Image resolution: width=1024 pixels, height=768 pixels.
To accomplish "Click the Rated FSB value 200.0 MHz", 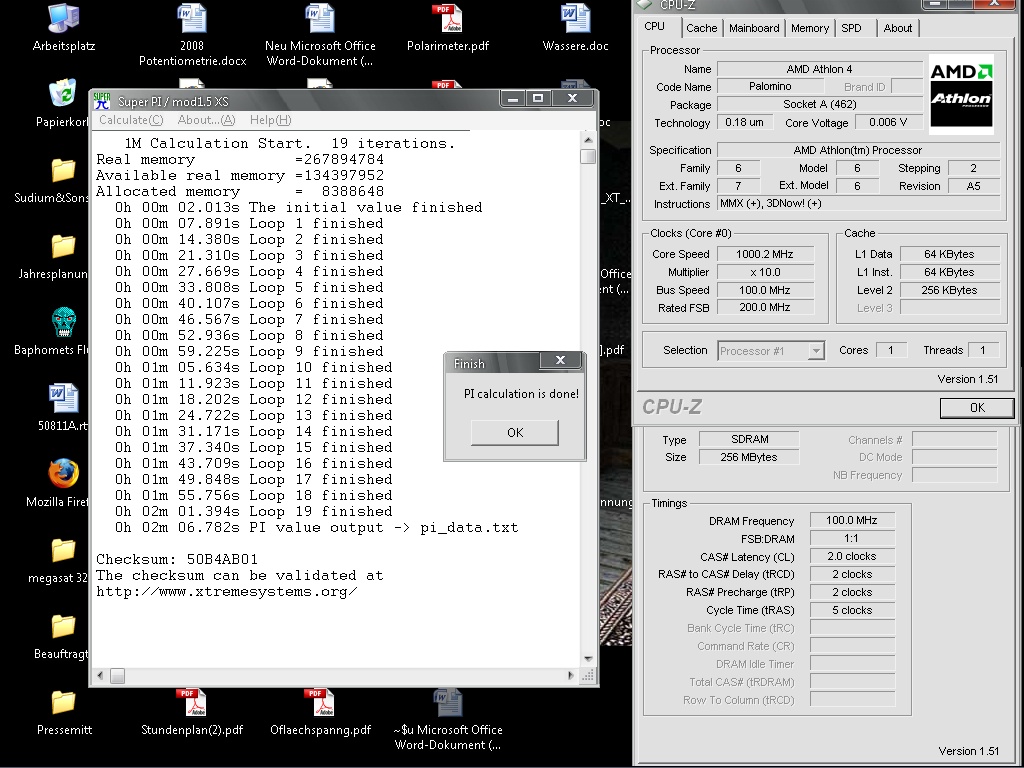I will (x=765, y=307).
